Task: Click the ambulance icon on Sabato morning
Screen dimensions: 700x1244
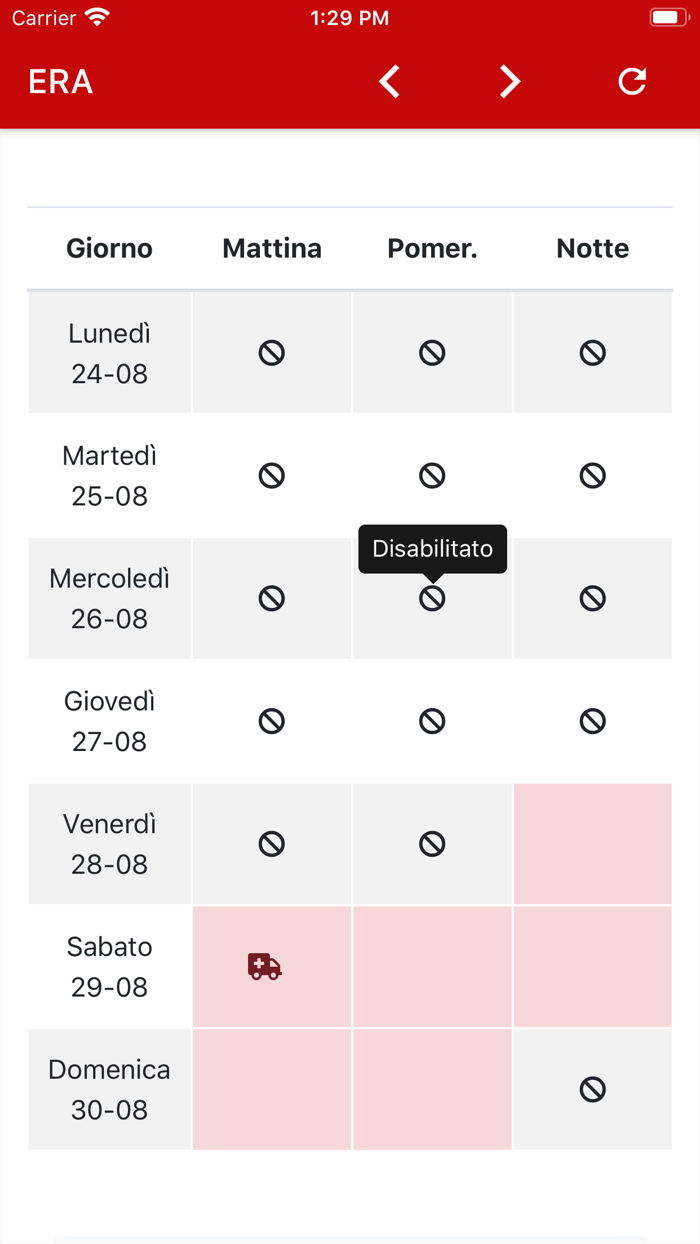Action: pos(265,966)
